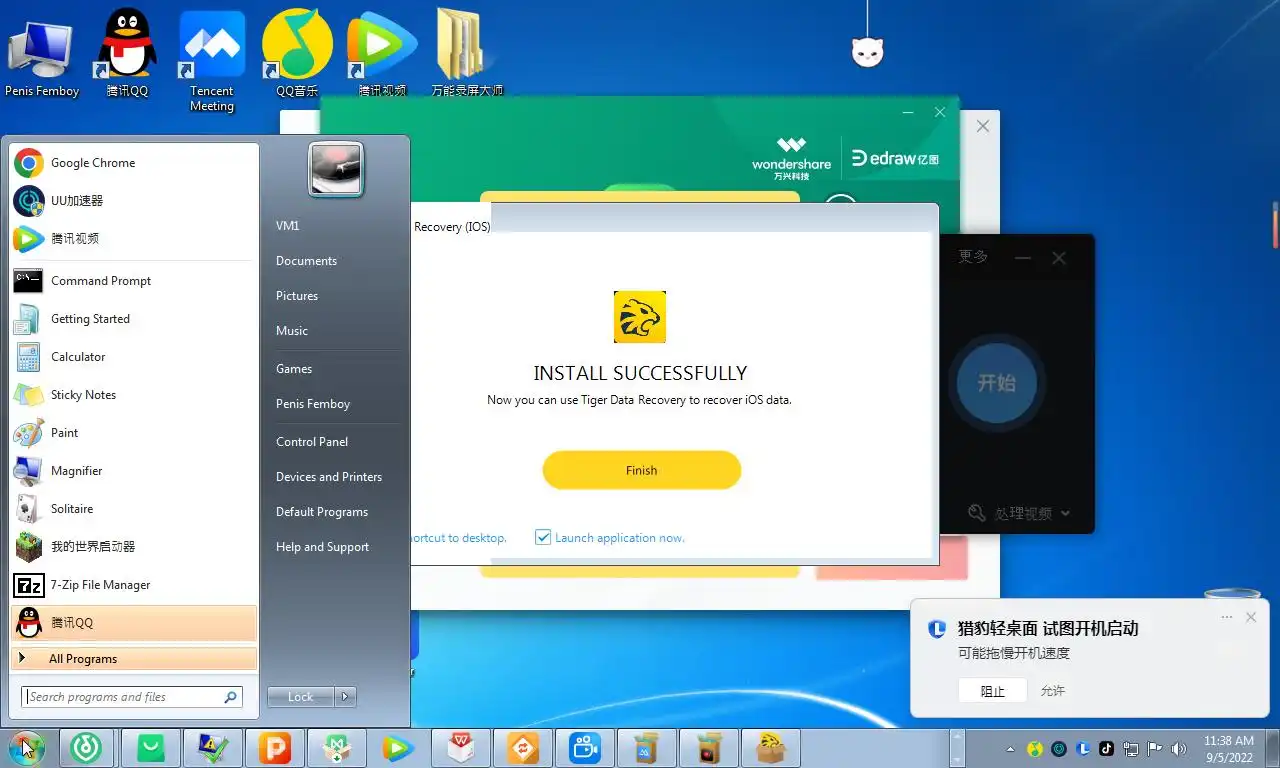Launch Sticky Notes from the Start menu
The width and height of the screenshot is (1280, 768).
133,395
